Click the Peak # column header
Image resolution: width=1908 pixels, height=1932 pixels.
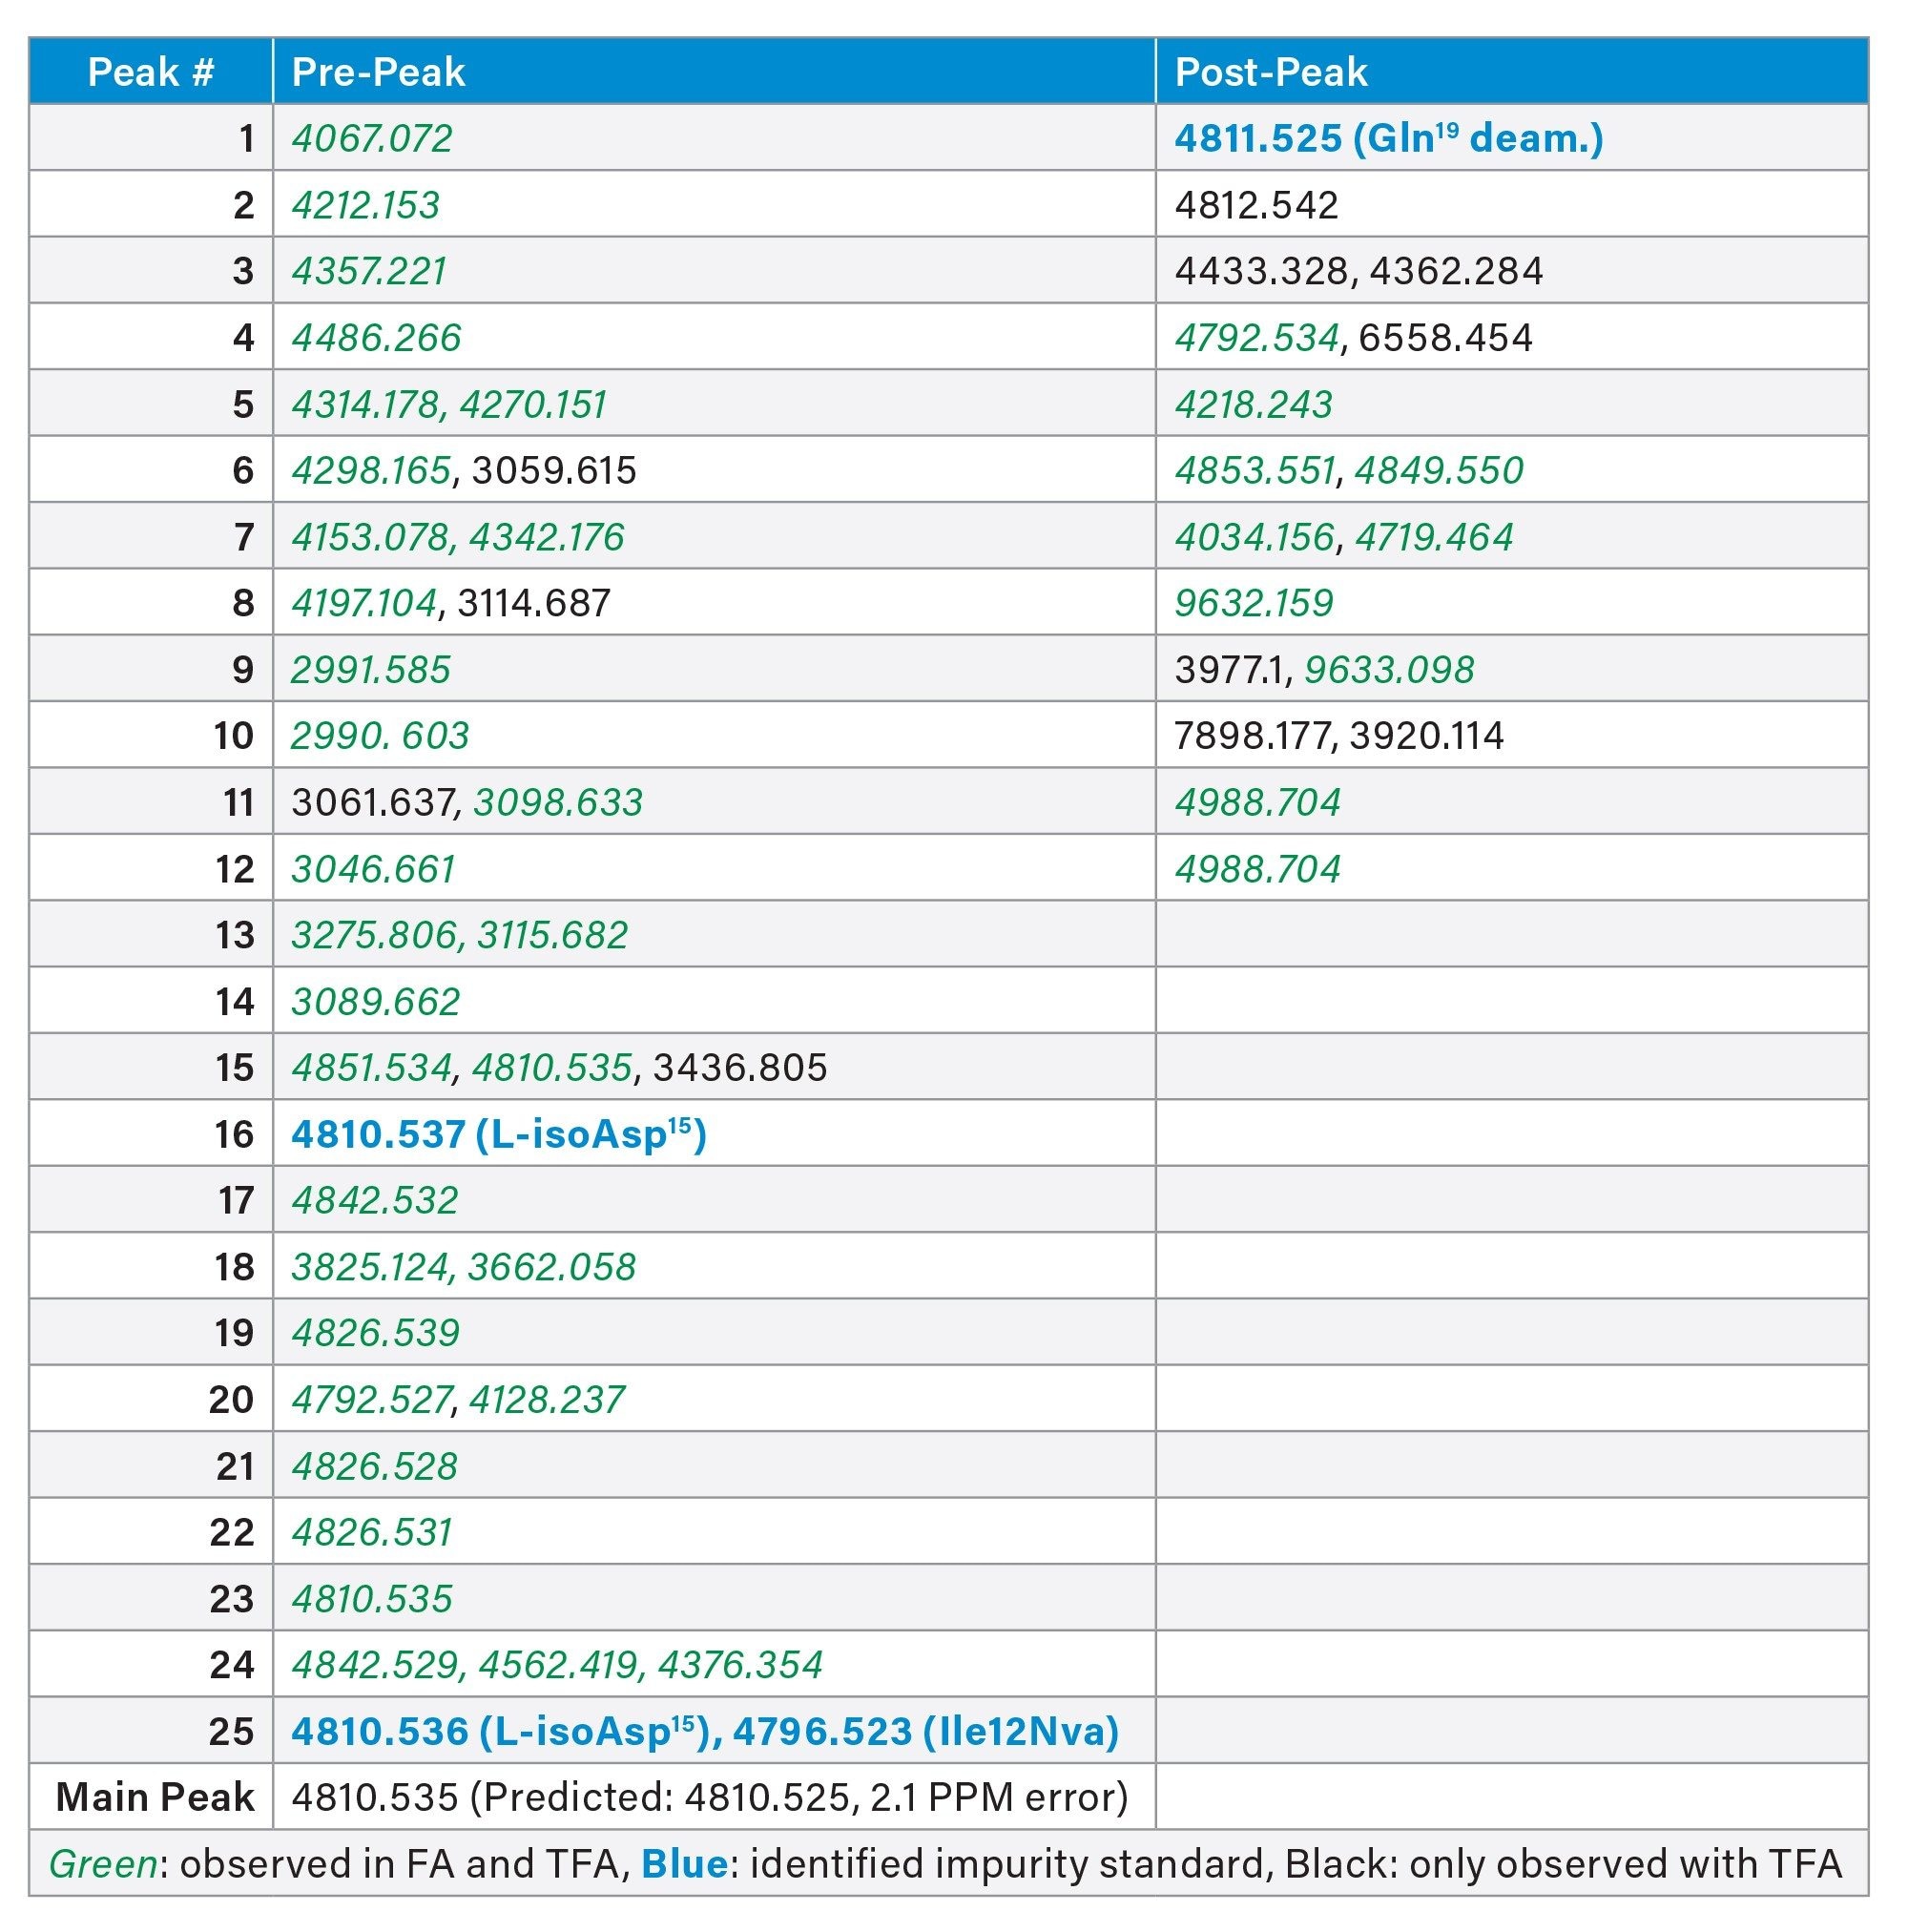click(150, 72)
